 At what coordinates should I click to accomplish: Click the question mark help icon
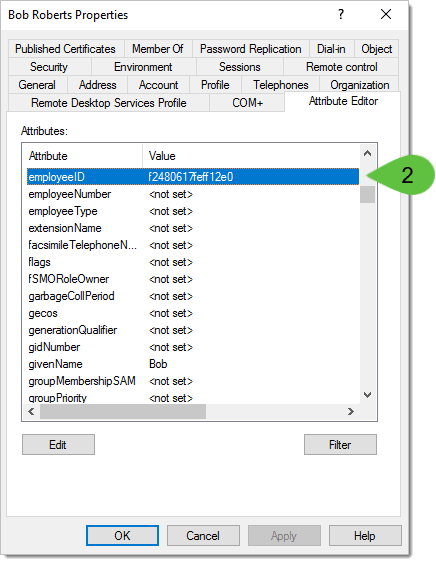pyautogui.click(x=340, y=15)
